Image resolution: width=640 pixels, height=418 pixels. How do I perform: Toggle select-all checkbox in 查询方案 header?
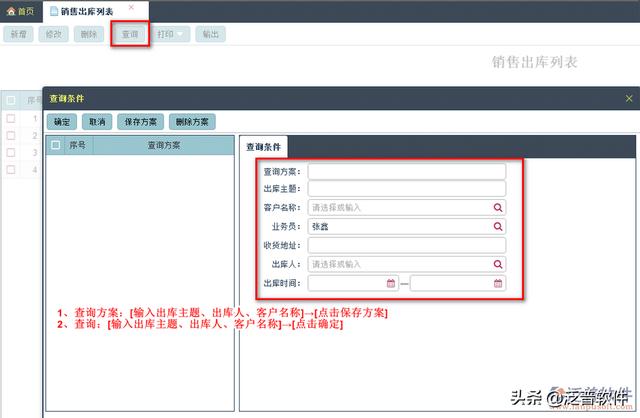click(56, 145)
